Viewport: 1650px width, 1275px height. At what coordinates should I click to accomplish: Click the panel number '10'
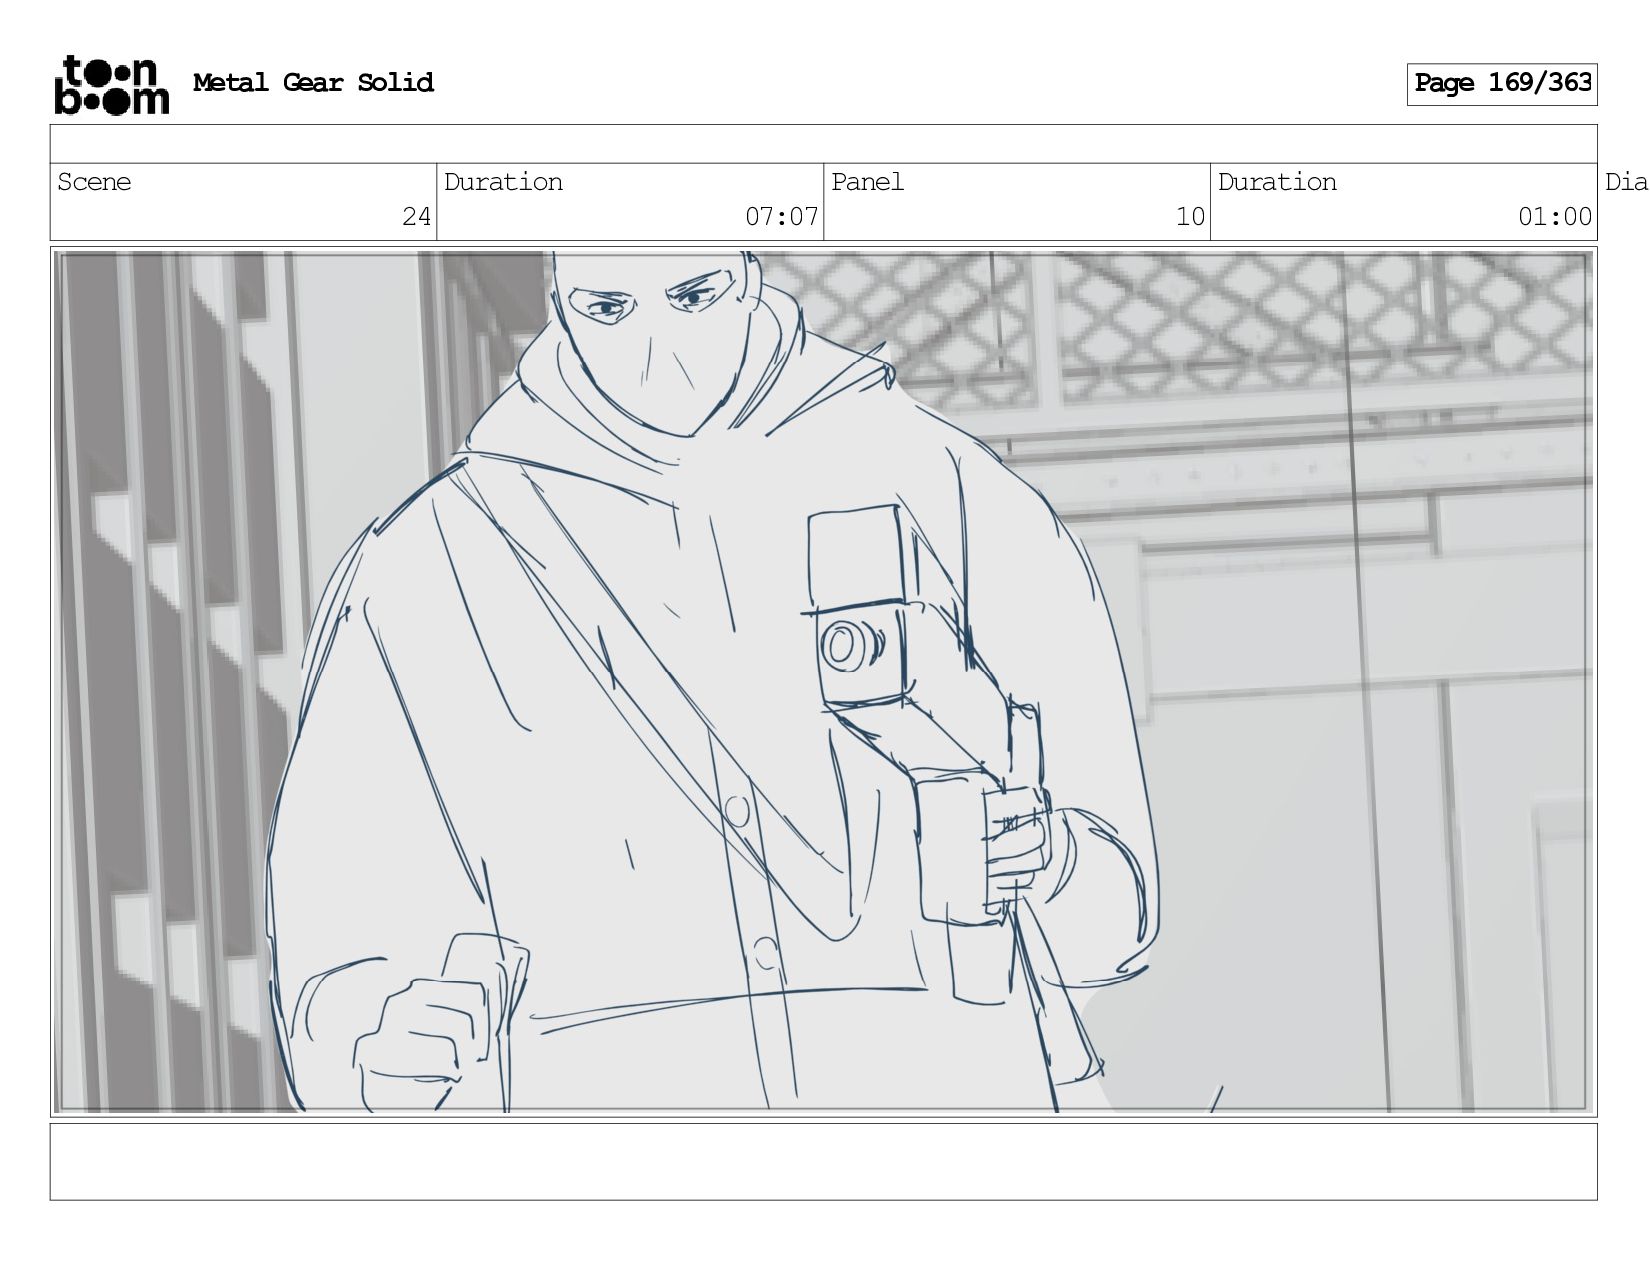pyautogui.click(x=1190, y=217)
